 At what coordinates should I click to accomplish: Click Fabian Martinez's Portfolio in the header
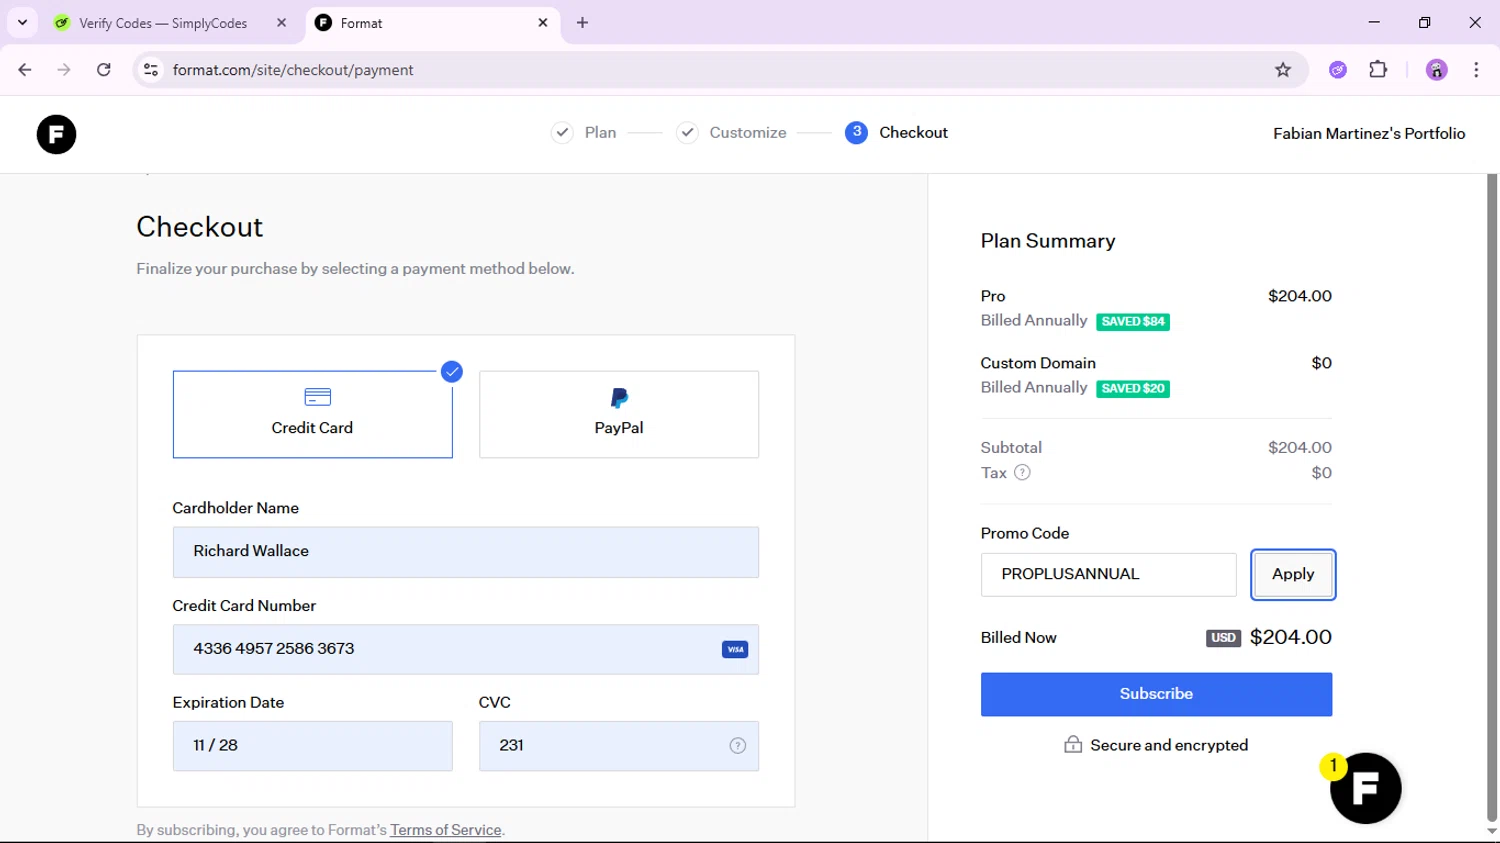pyautogui.click(x=1369, y=134)
